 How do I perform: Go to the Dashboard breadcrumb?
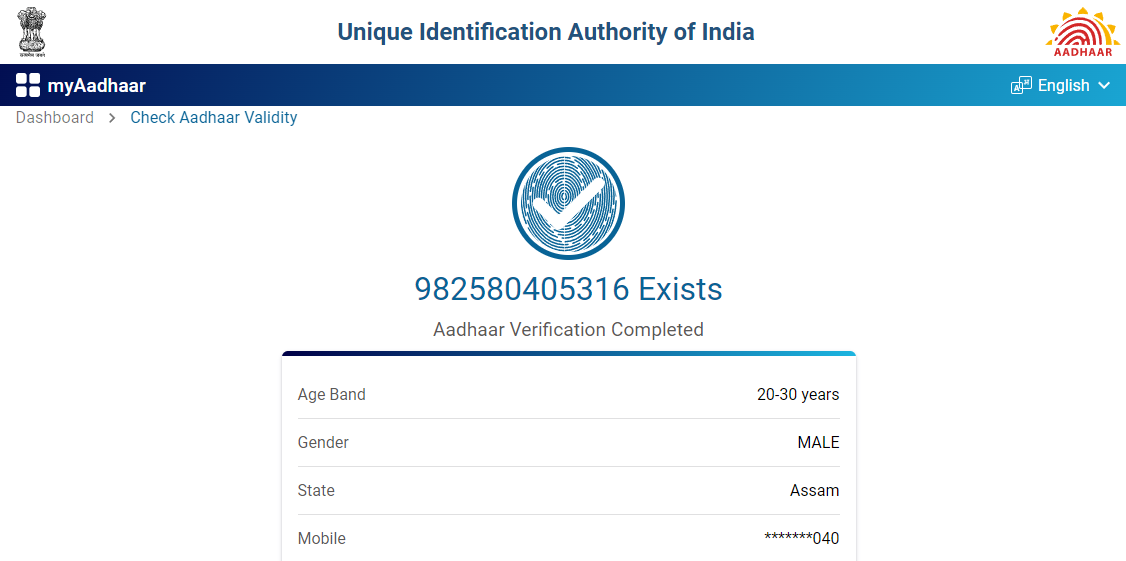55,118
